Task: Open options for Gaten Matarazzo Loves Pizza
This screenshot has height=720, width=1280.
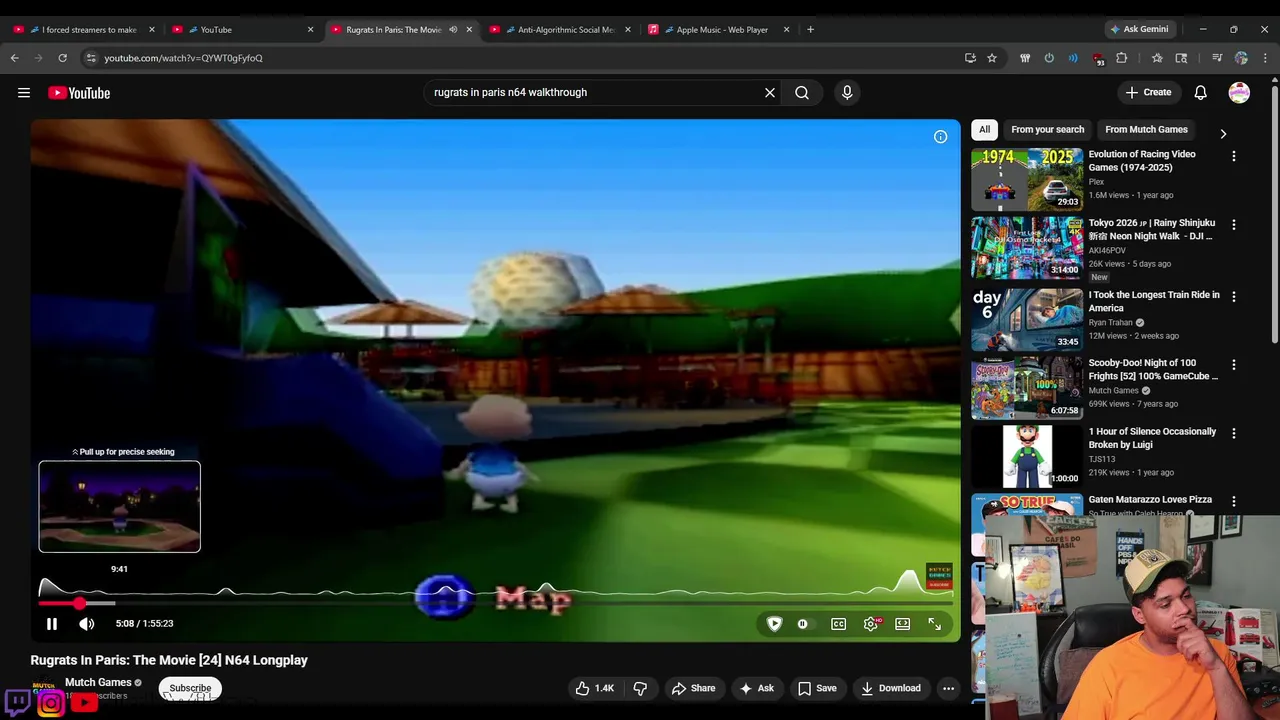Action: tap(1233, 501)
